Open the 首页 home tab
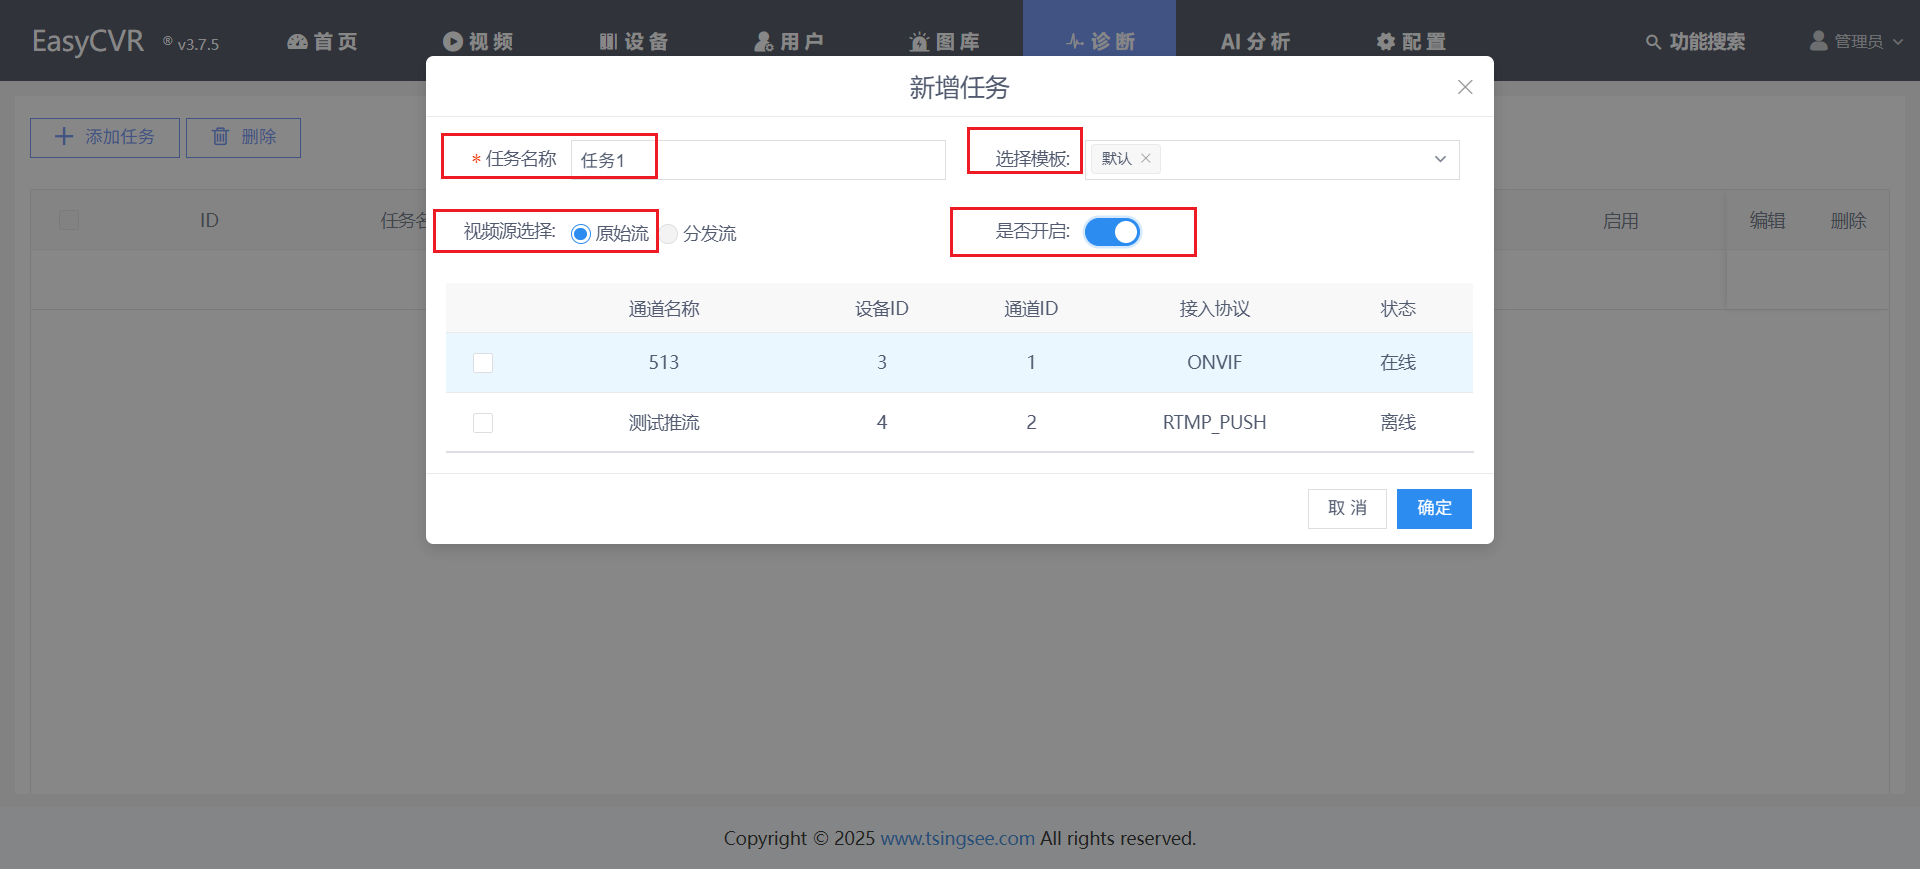Viewport: 1920px width, 869px height. coord(322,41)
